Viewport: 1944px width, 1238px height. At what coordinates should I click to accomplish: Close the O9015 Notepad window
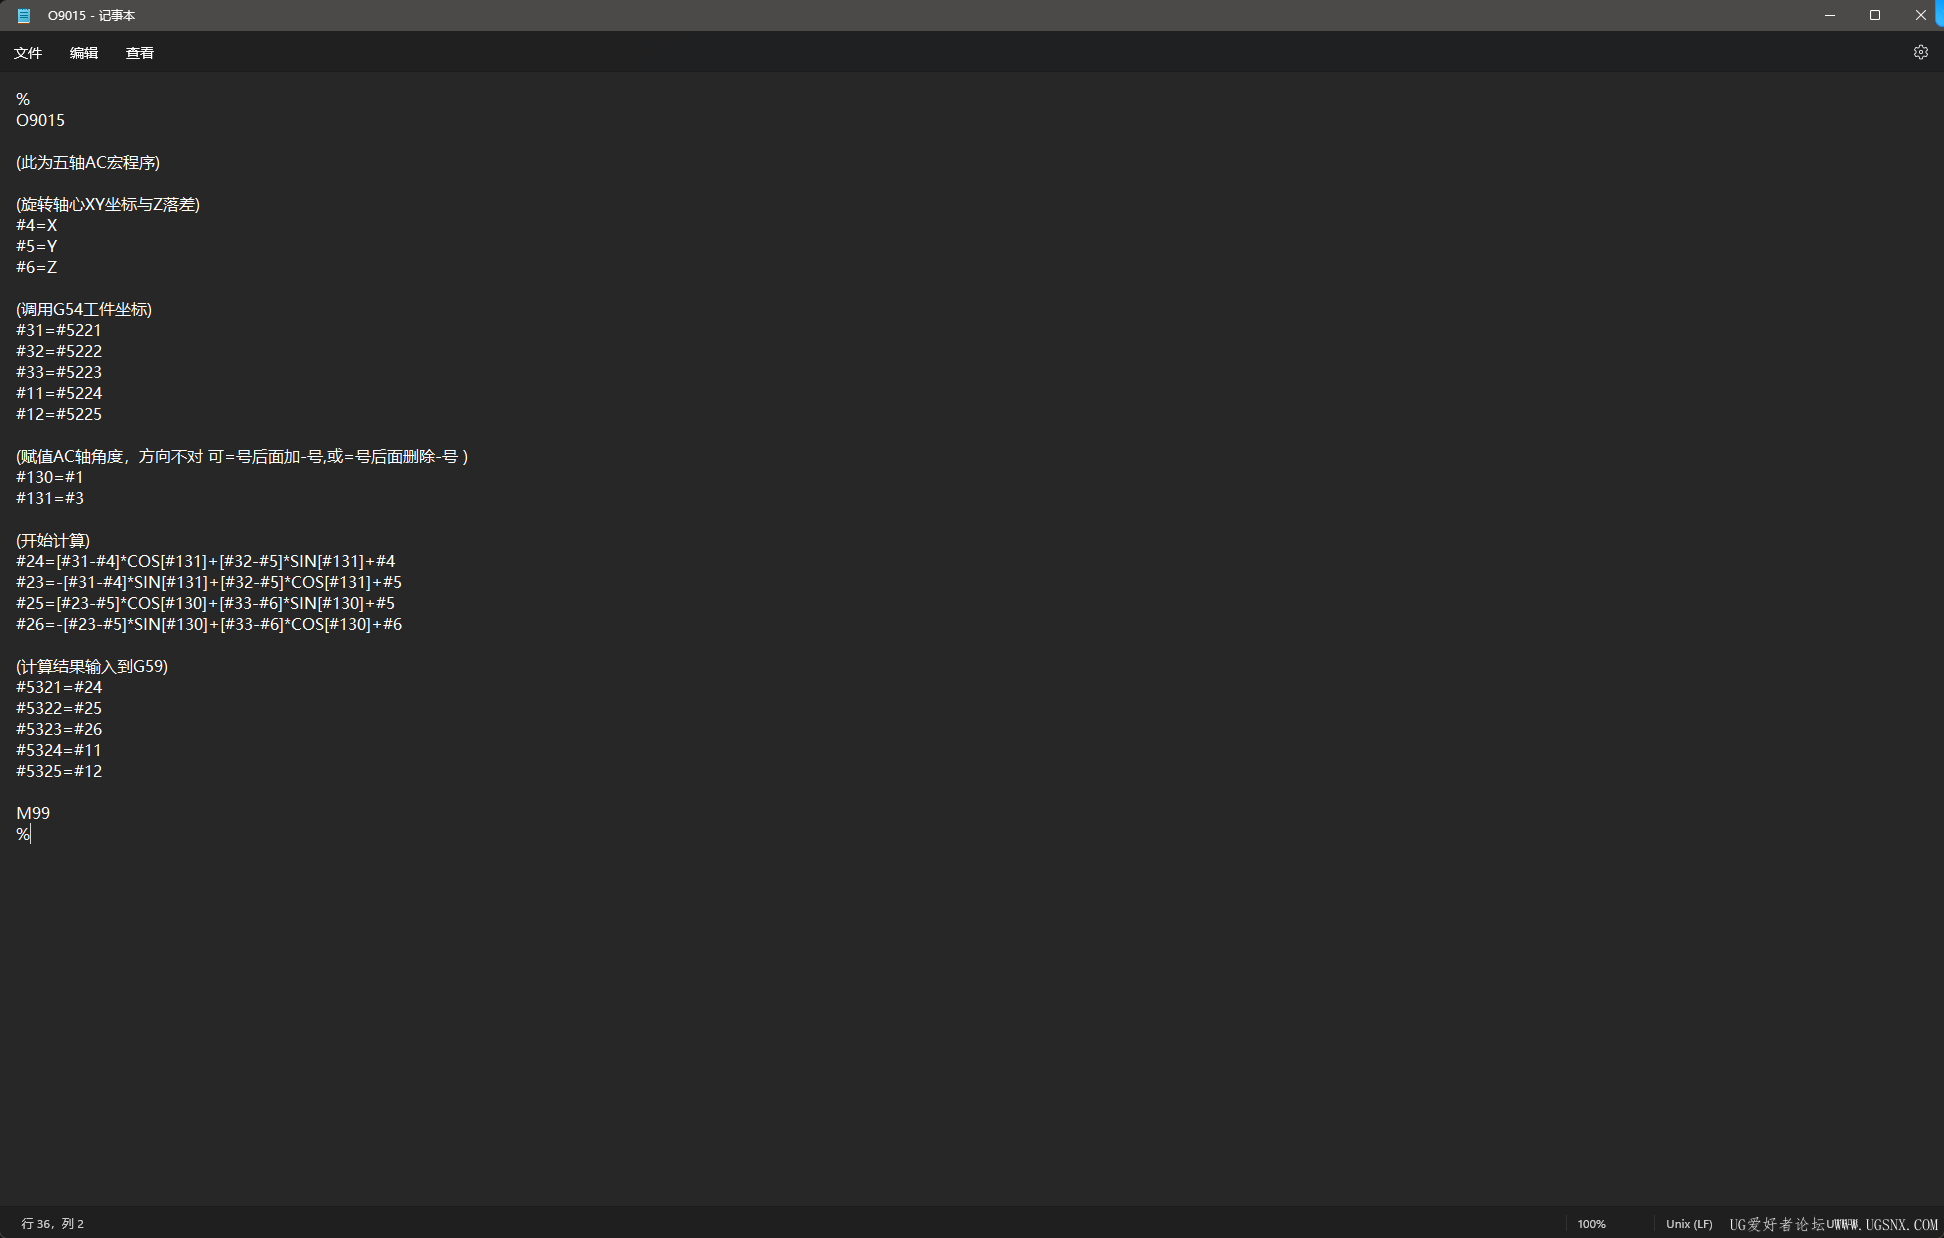[1920, 15]
